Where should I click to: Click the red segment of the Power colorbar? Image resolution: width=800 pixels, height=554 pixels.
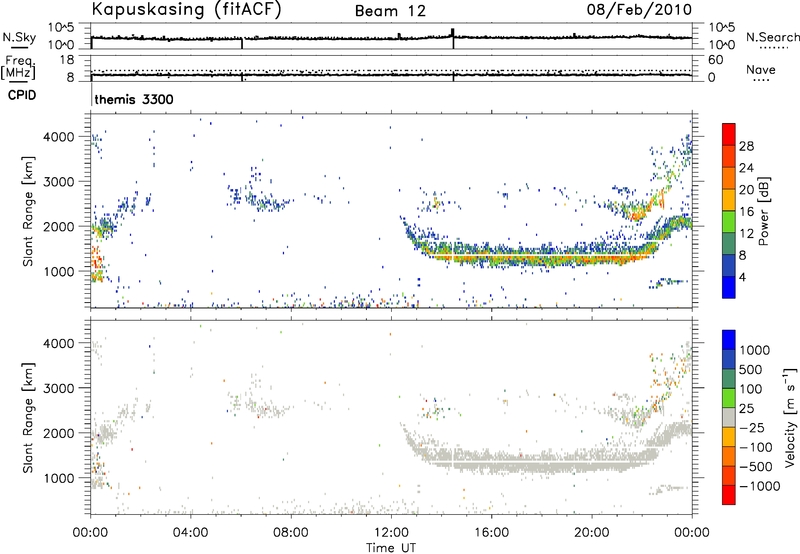729,134
